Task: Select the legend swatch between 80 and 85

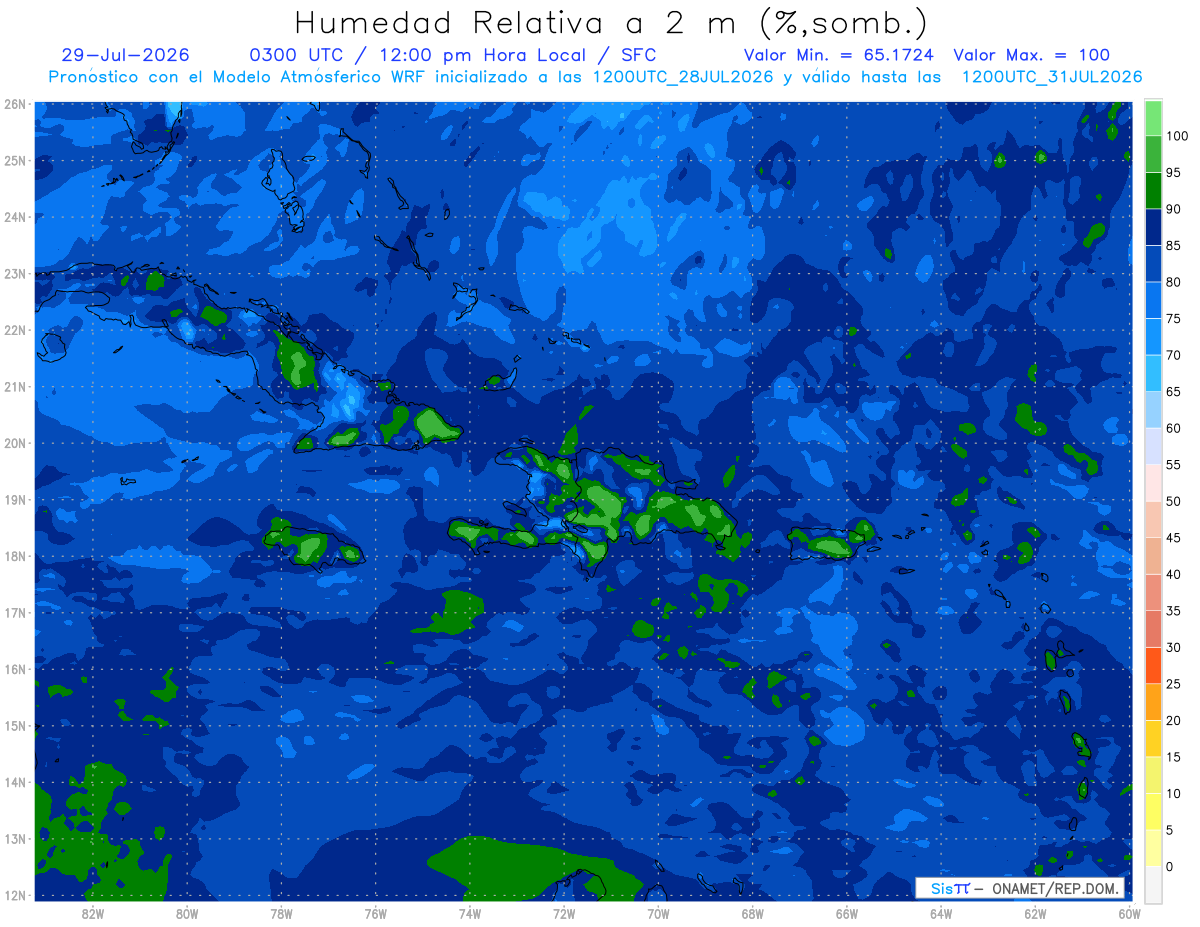Action: 1153,263
